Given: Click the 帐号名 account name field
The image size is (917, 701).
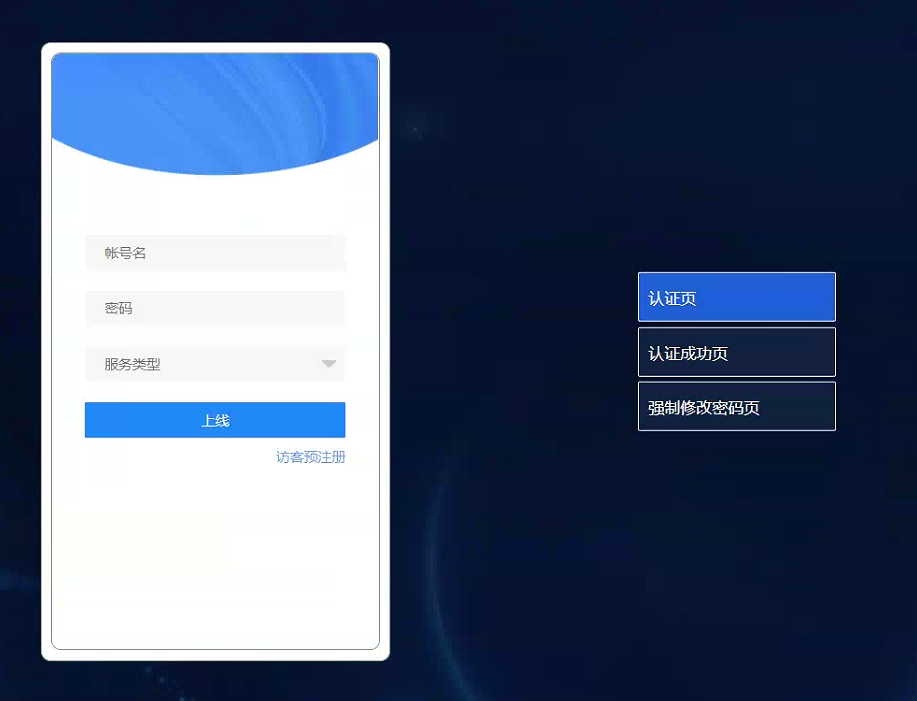Looking at the screenshot, I should pyautogui.click(x=216, y=253).
